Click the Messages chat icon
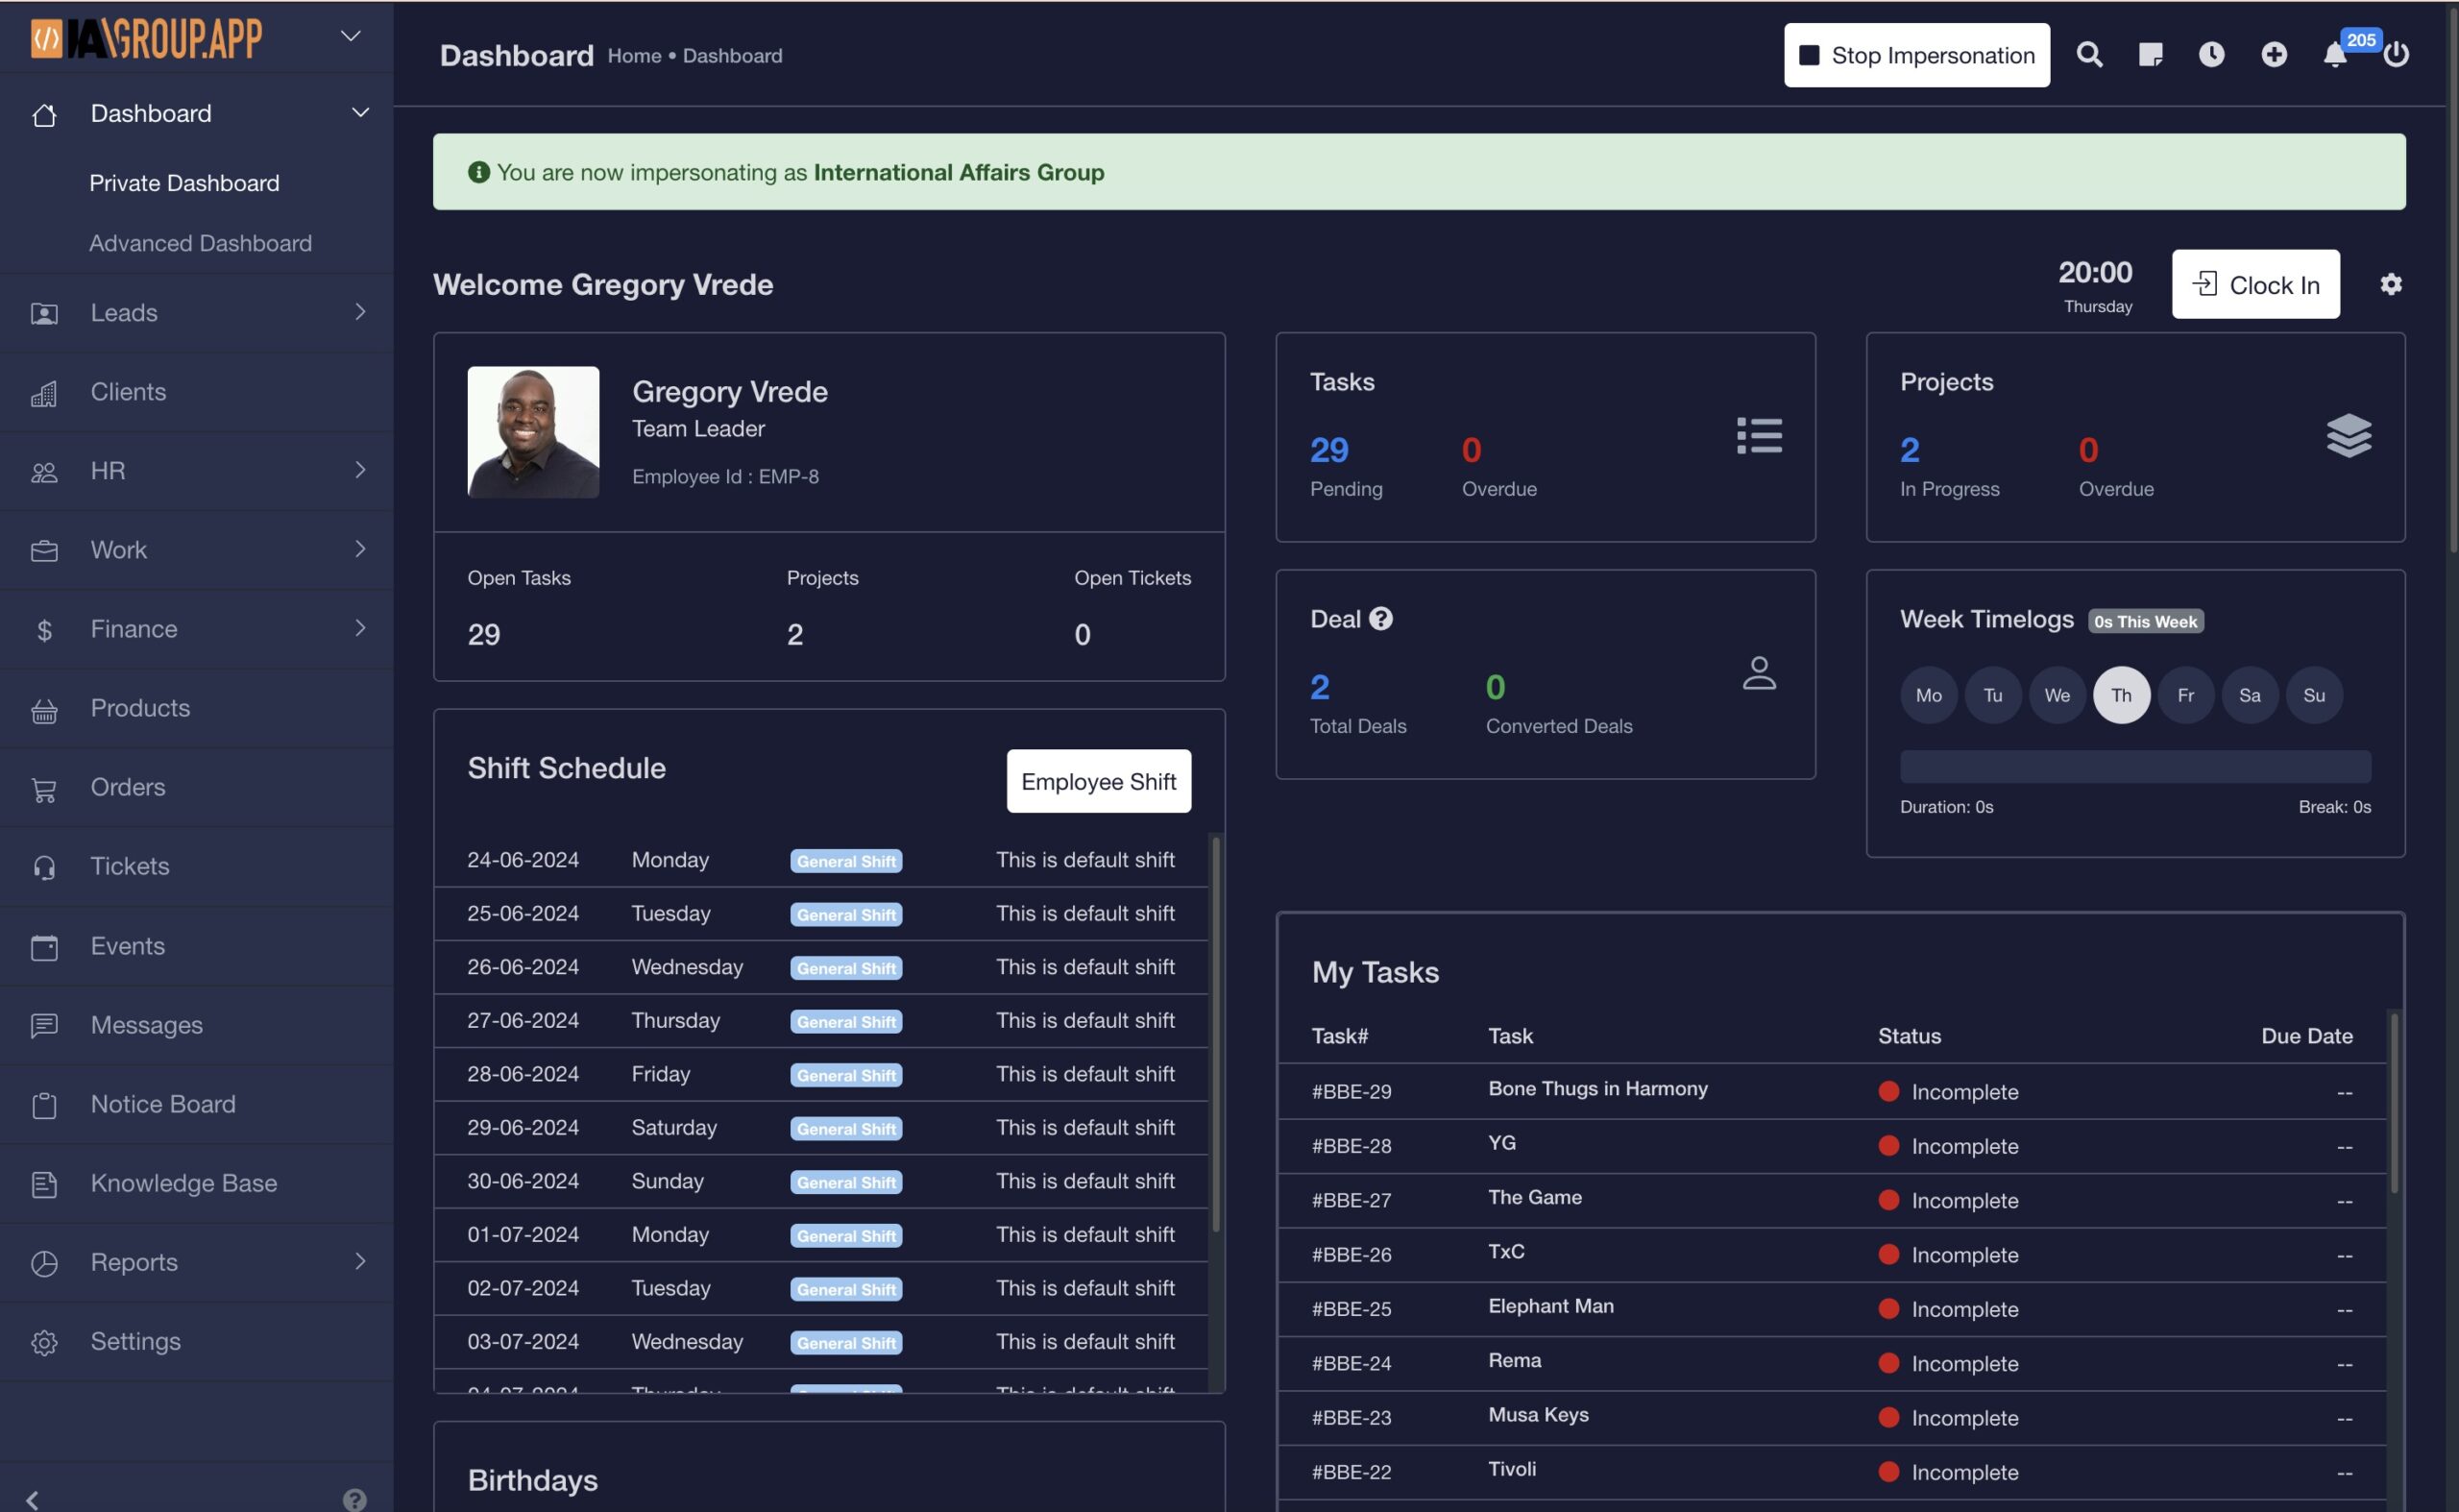Image resolution: width=2459 pixels, height=1512 pixels. (44, 1026)
